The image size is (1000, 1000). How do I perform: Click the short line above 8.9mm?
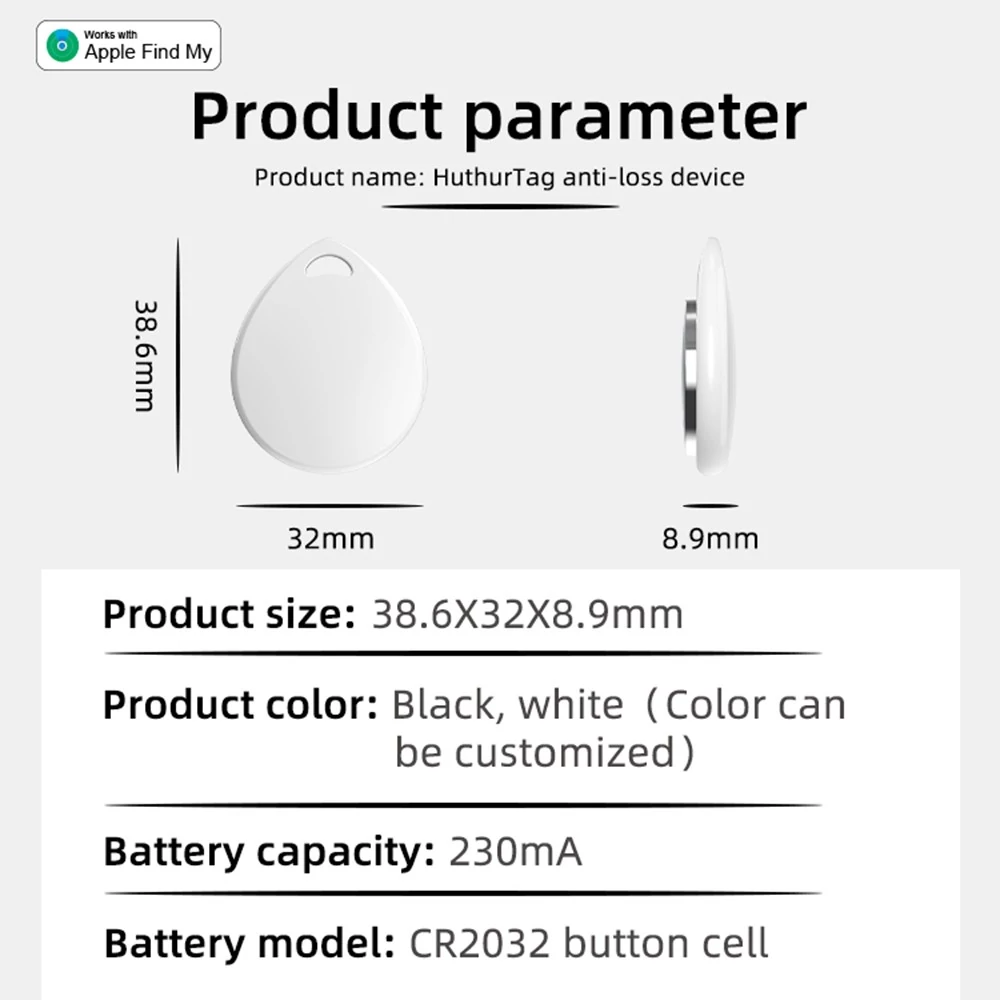pos(710,506)
